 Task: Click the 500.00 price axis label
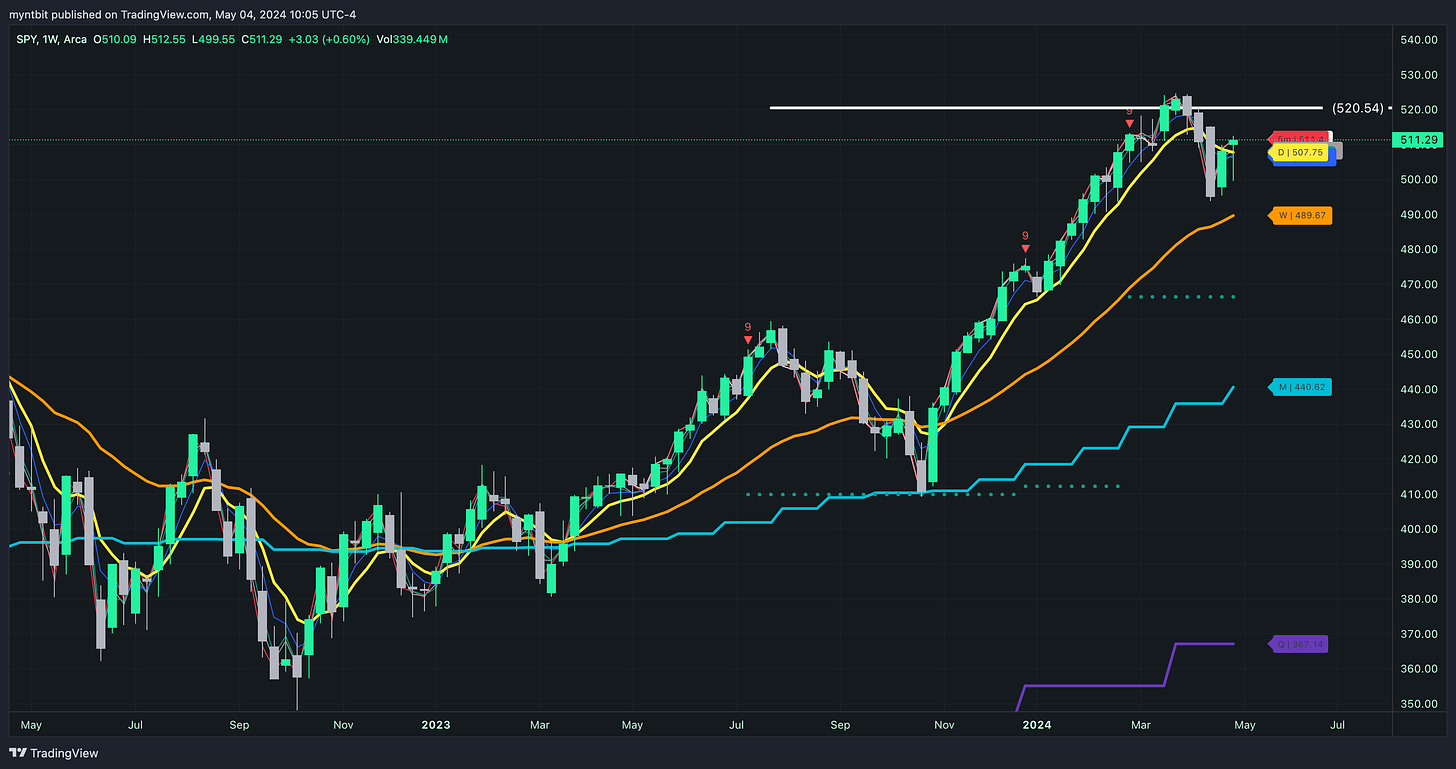coord(1418,180)
